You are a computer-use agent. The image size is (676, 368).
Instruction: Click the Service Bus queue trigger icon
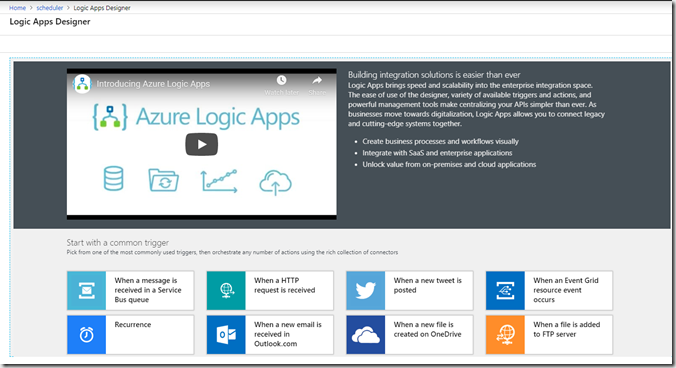pos(86,290)
